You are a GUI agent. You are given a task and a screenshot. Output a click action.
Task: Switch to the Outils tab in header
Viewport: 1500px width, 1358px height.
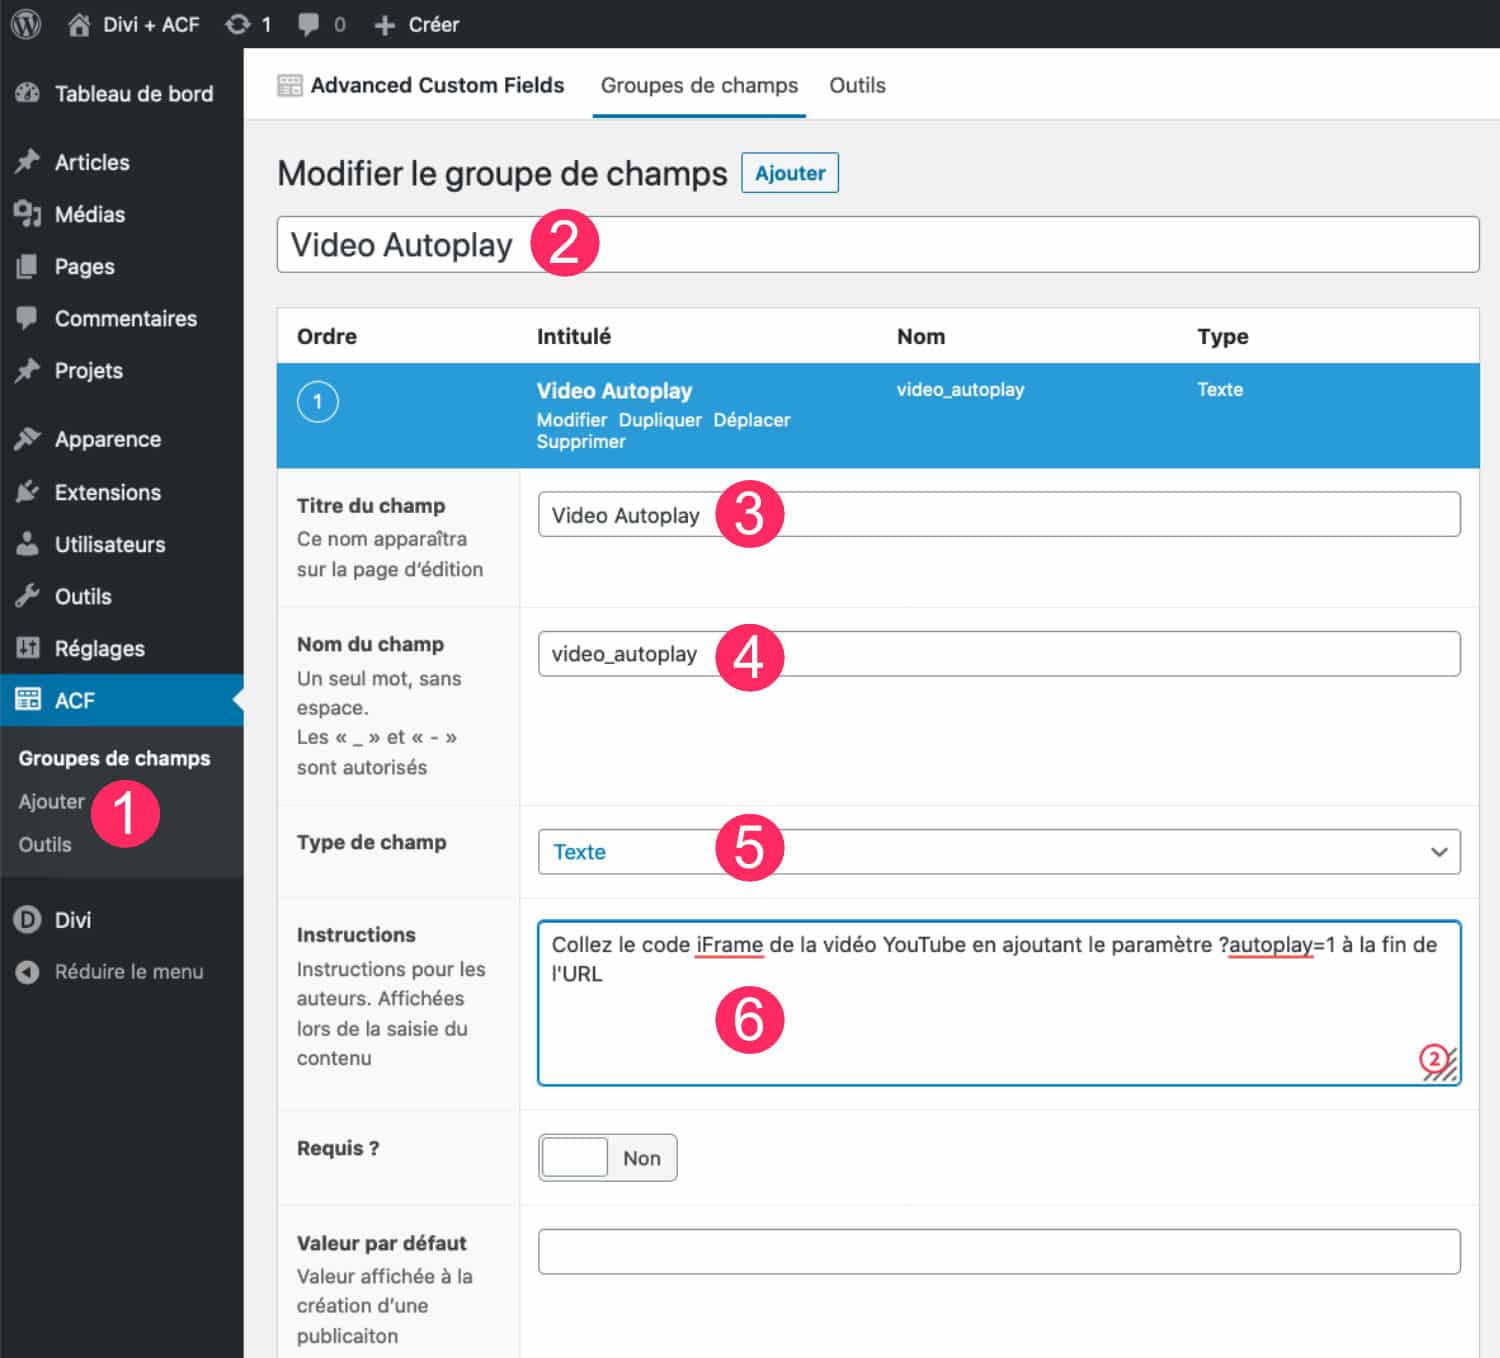[857, 85]
